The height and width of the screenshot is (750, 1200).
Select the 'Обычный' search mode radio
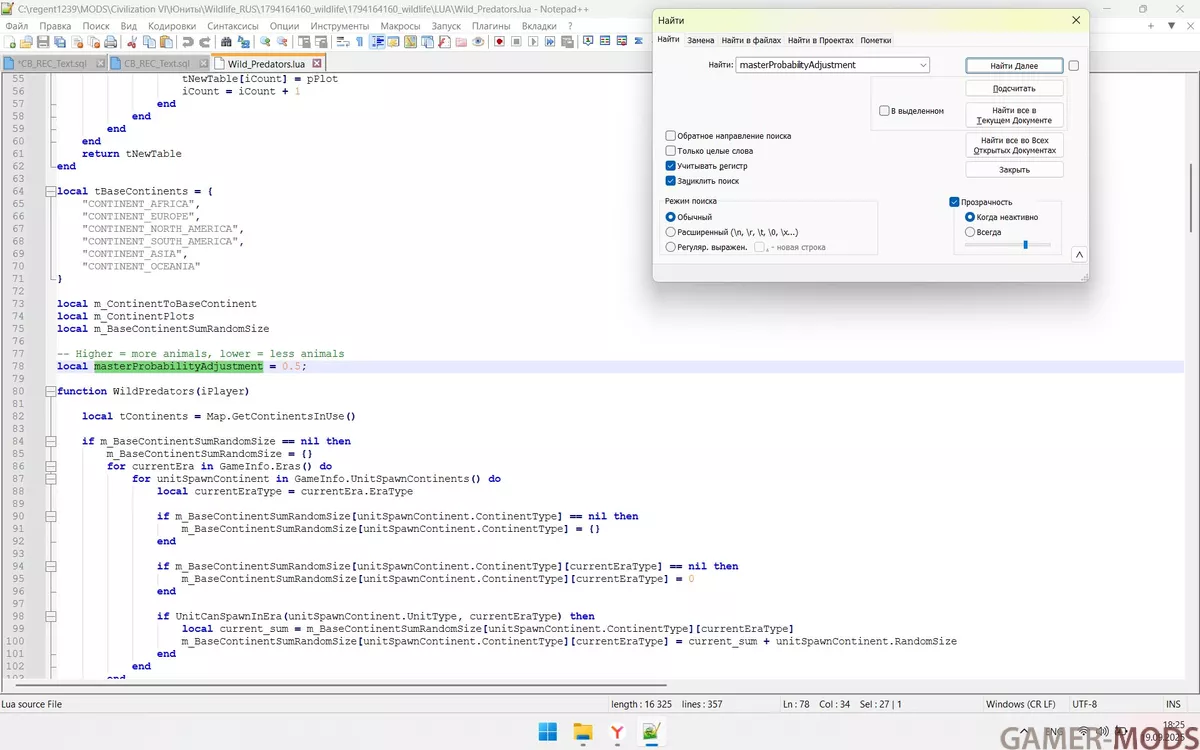pyautogui.click(x=670, y=217)
